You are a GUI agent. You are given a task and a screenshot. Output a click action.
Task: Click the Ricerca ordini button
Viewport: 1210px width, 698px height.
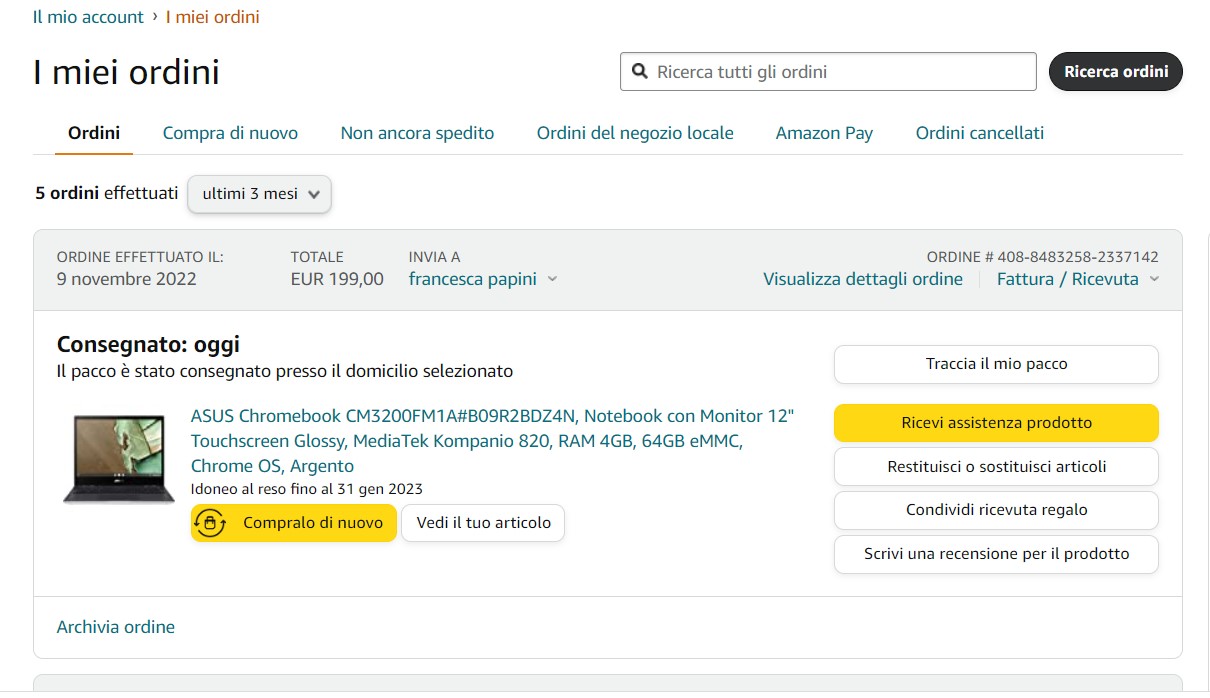(x=1116, y=72)
